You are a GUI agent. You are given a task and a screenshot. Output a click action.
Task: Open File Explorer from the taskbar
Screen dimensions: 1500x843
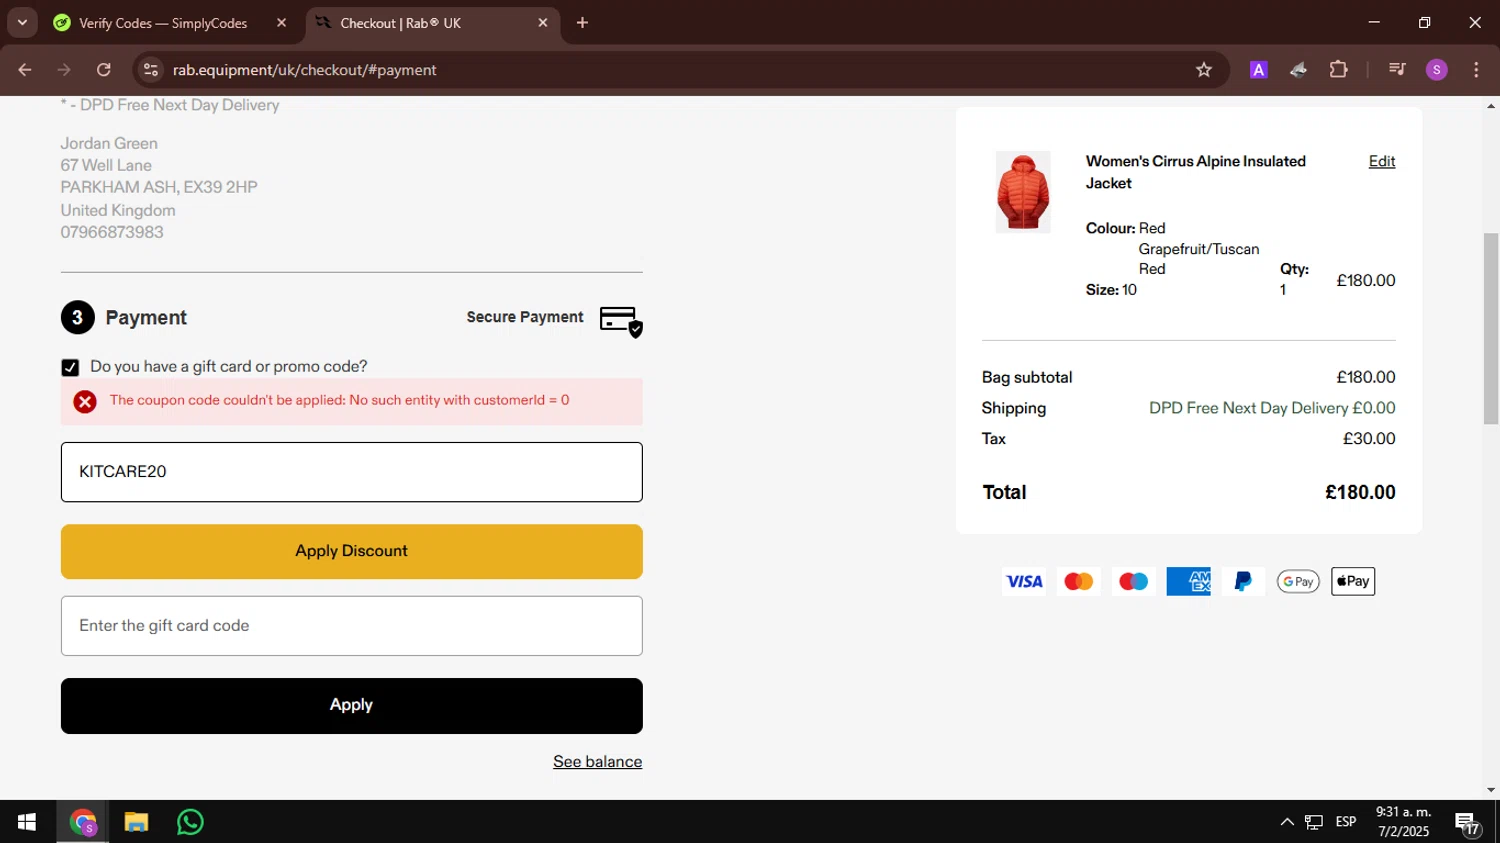tap(136, 822)
